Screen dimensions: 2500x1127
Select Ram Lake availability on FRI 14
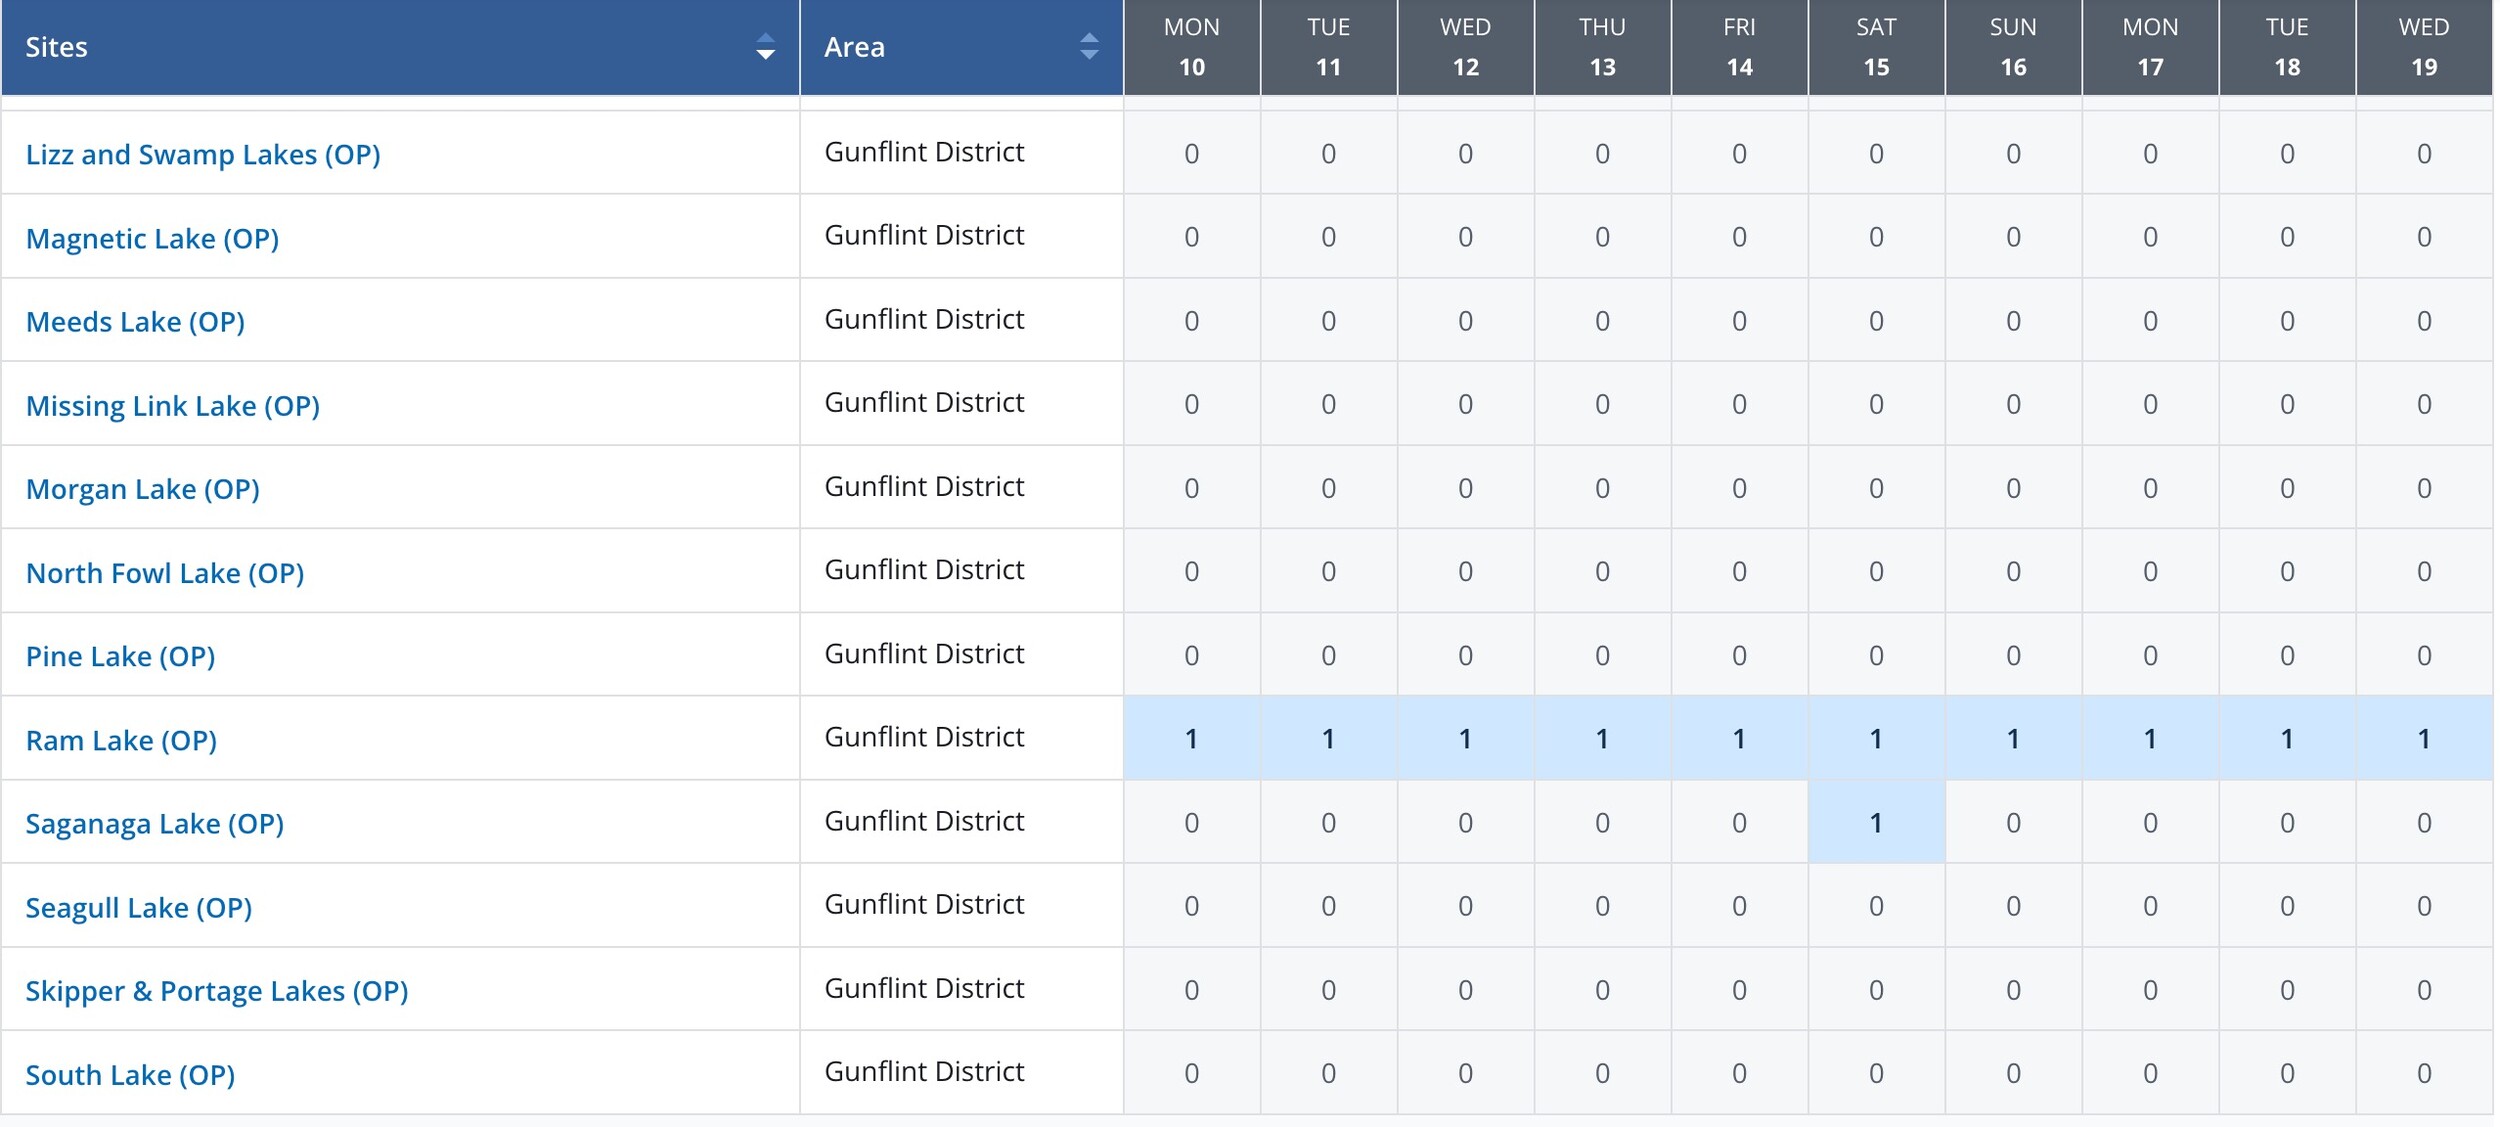pos(1740,738)
